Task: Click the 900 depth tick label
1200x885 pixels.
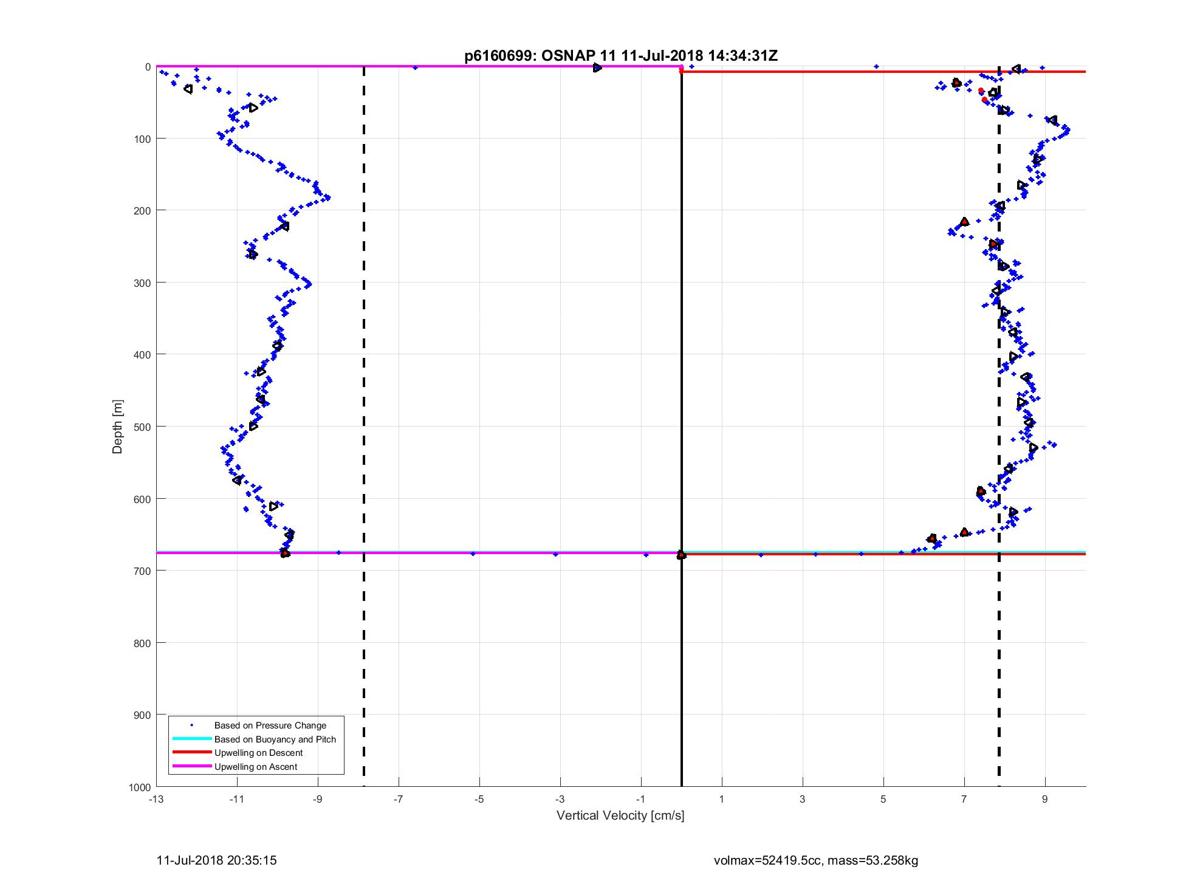Action: (x=142, y=715)
